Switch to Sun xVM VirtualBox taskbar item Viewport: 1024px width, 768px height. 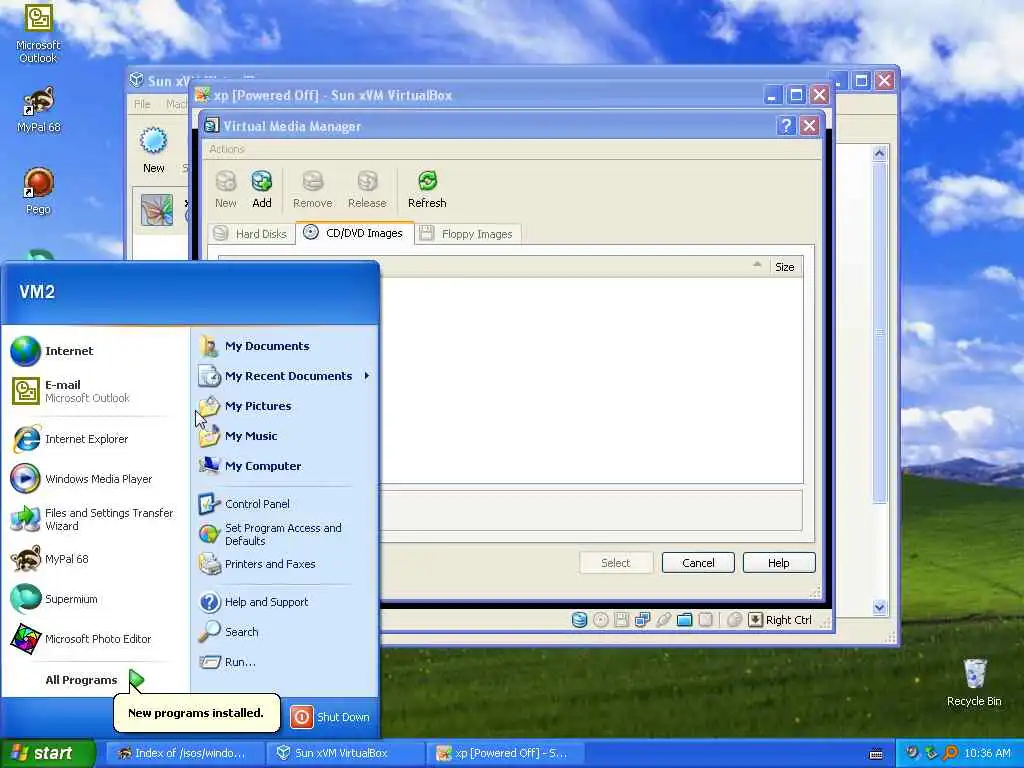pos(345,753)
